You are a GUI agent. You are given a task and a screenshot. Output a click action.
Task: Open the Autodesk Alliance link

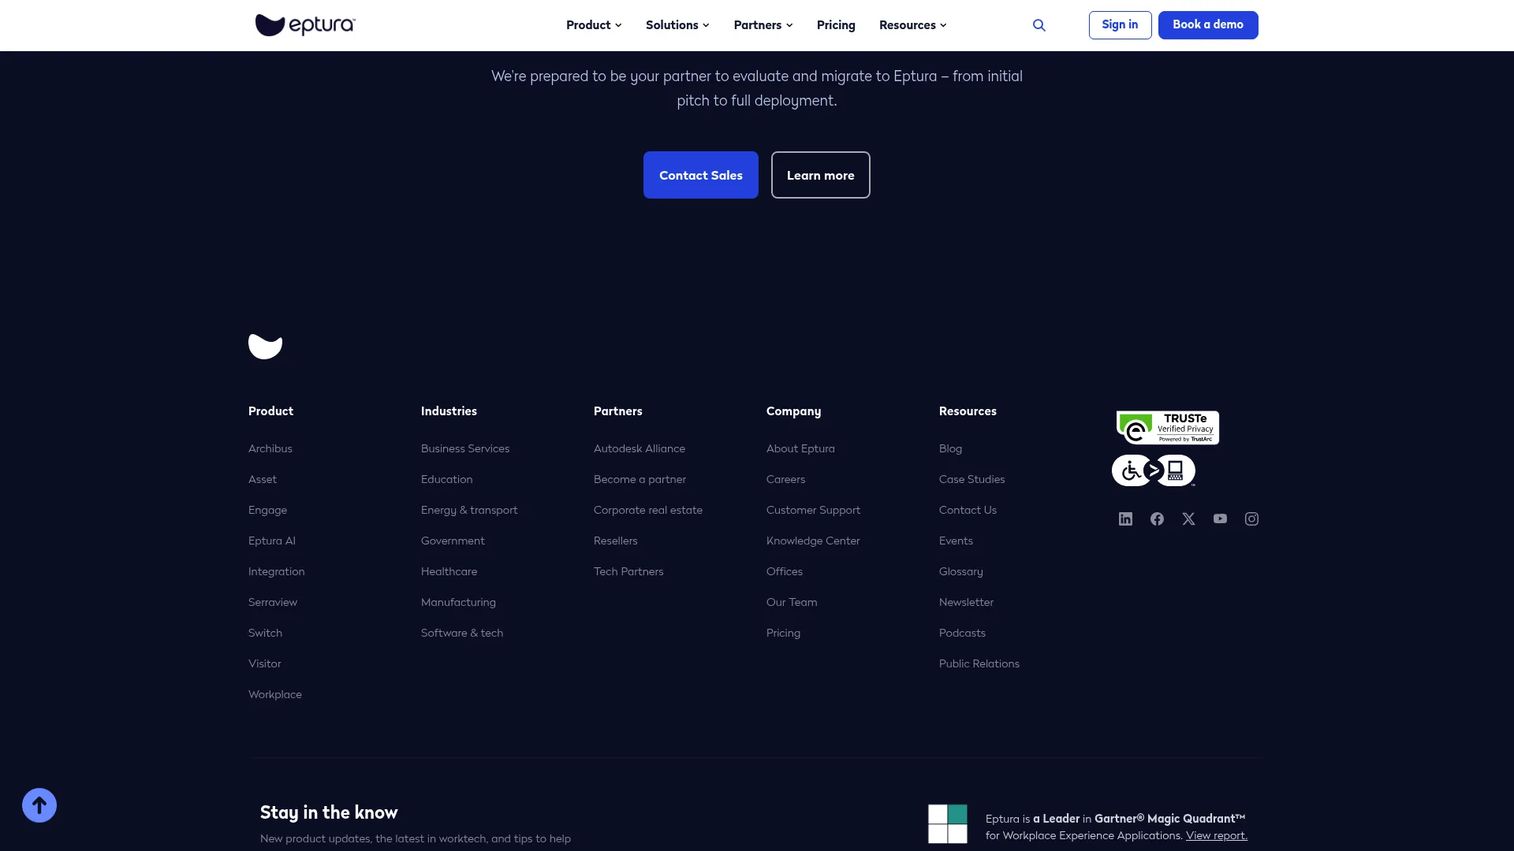click(x=640, y=449)
